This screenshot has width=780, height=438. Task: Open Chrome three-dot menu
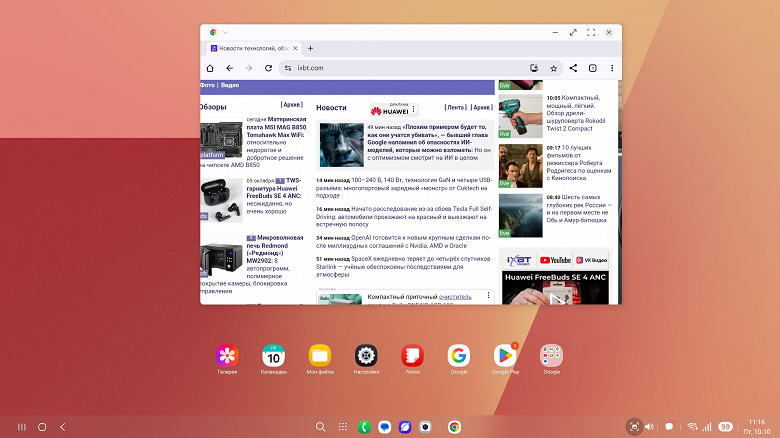612,68
